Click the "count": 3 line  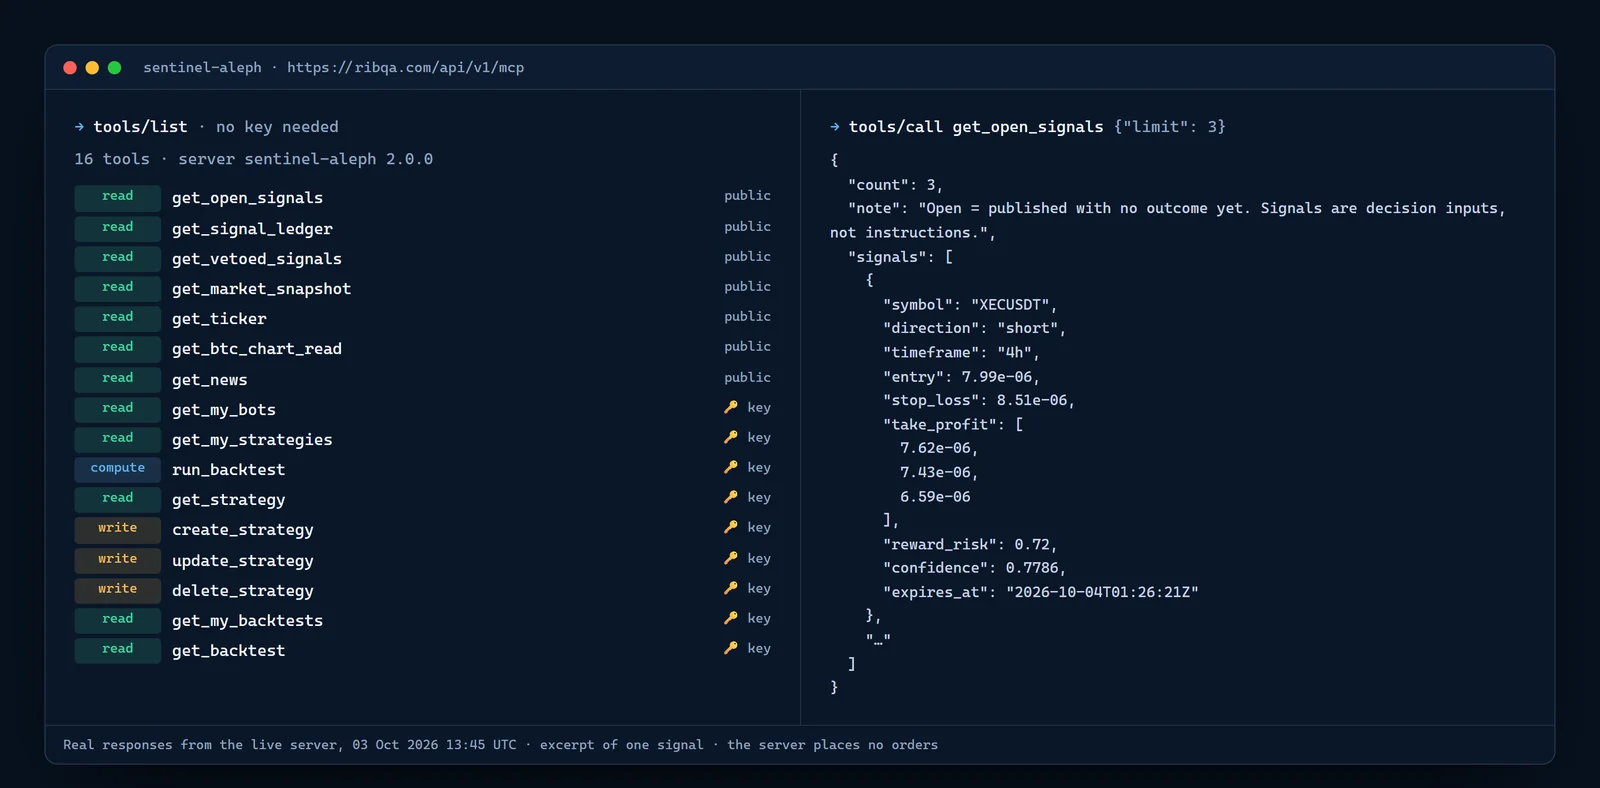coord(895,185)
